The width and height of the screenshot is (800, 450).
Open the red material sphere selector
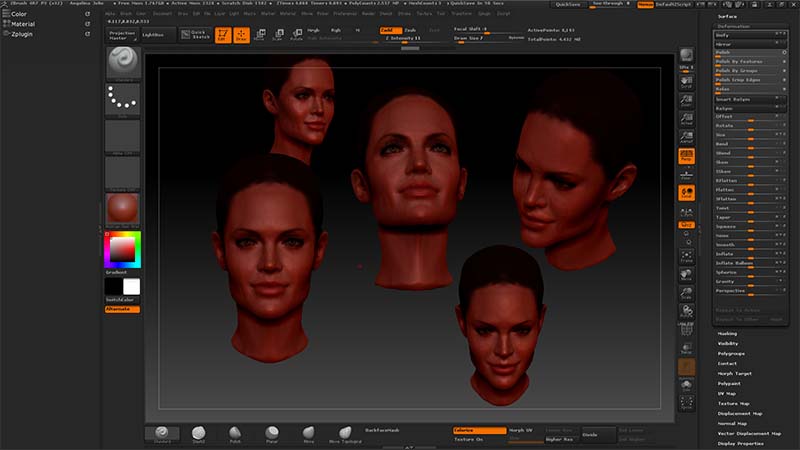[x=122, y=209]
